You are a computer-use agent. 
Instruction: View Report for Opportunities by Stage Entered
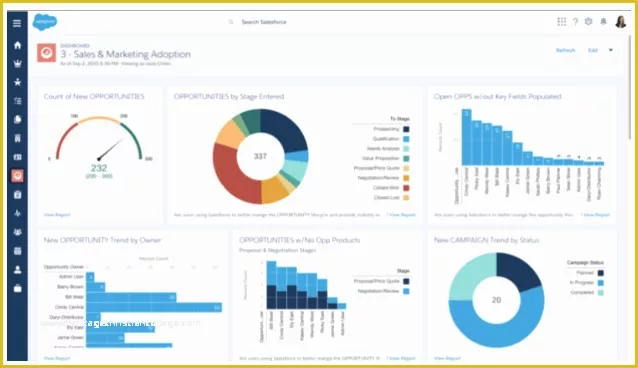point(402,215)
